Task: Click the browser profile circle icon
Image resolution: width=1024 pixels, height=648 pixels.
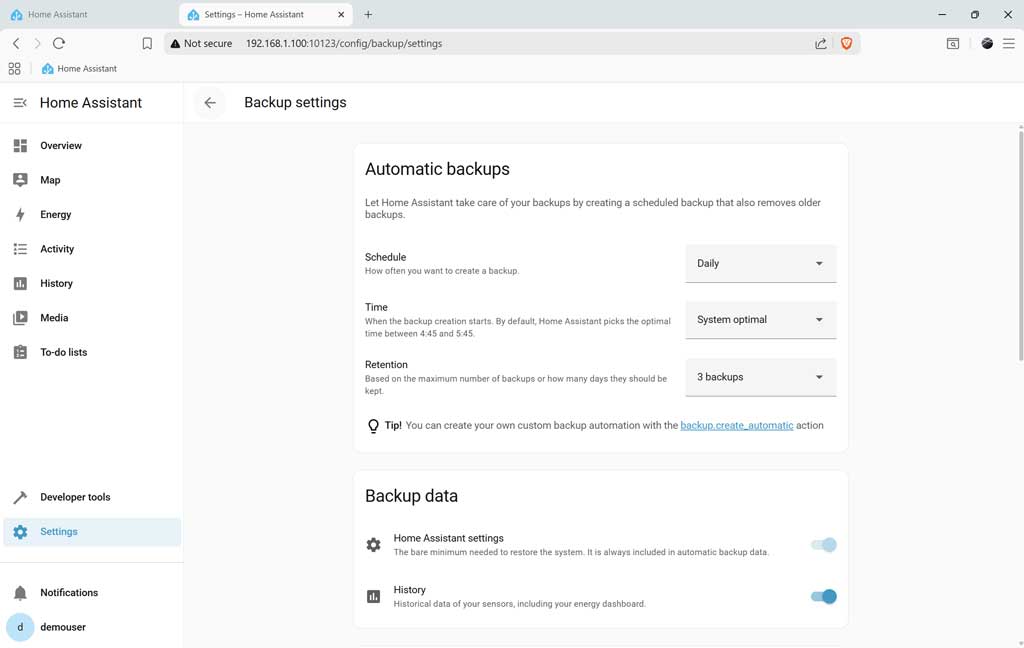Action: pyautogui.click(x=987, y=43)
